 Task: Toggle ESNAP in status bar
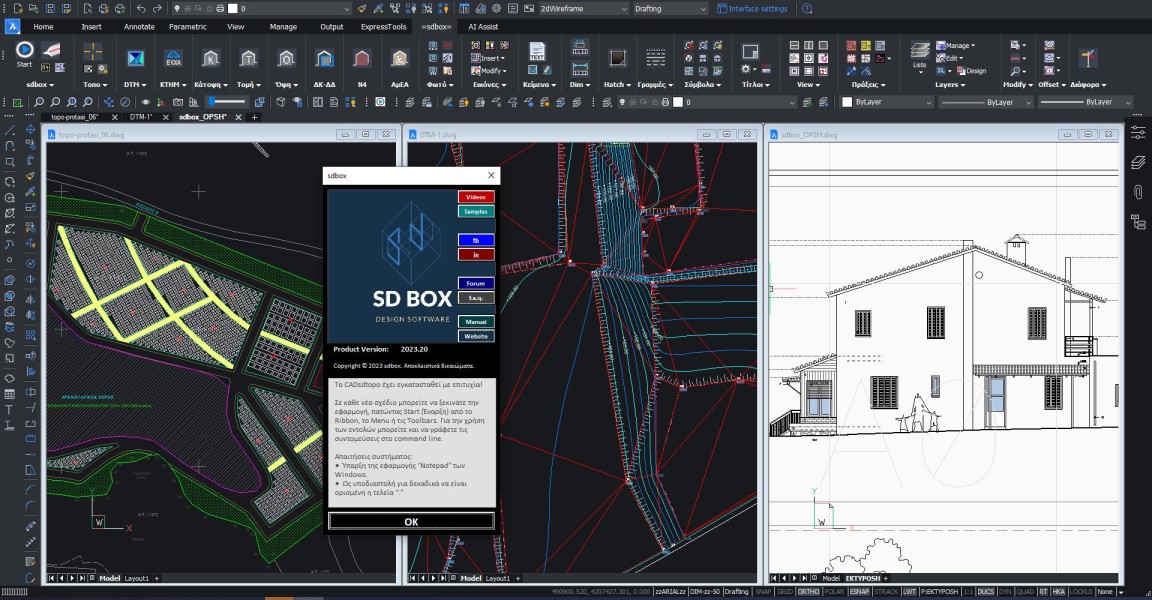(859, 591)
